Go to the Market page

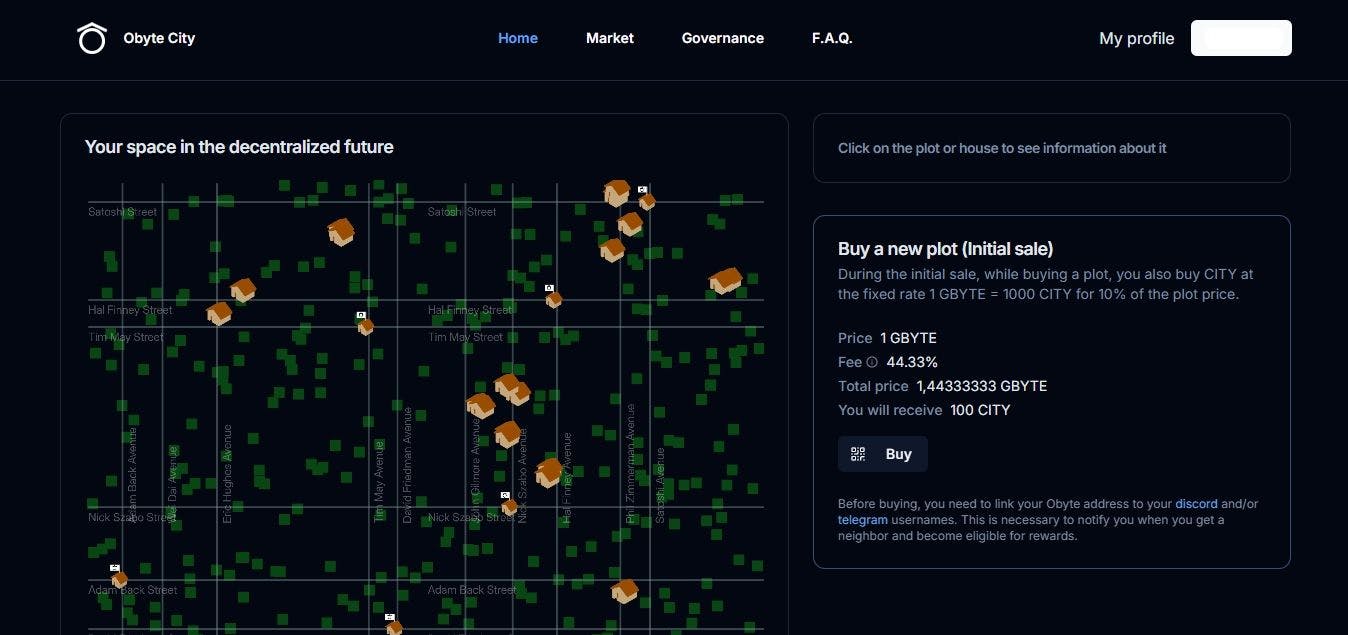[x=610, y=38]
